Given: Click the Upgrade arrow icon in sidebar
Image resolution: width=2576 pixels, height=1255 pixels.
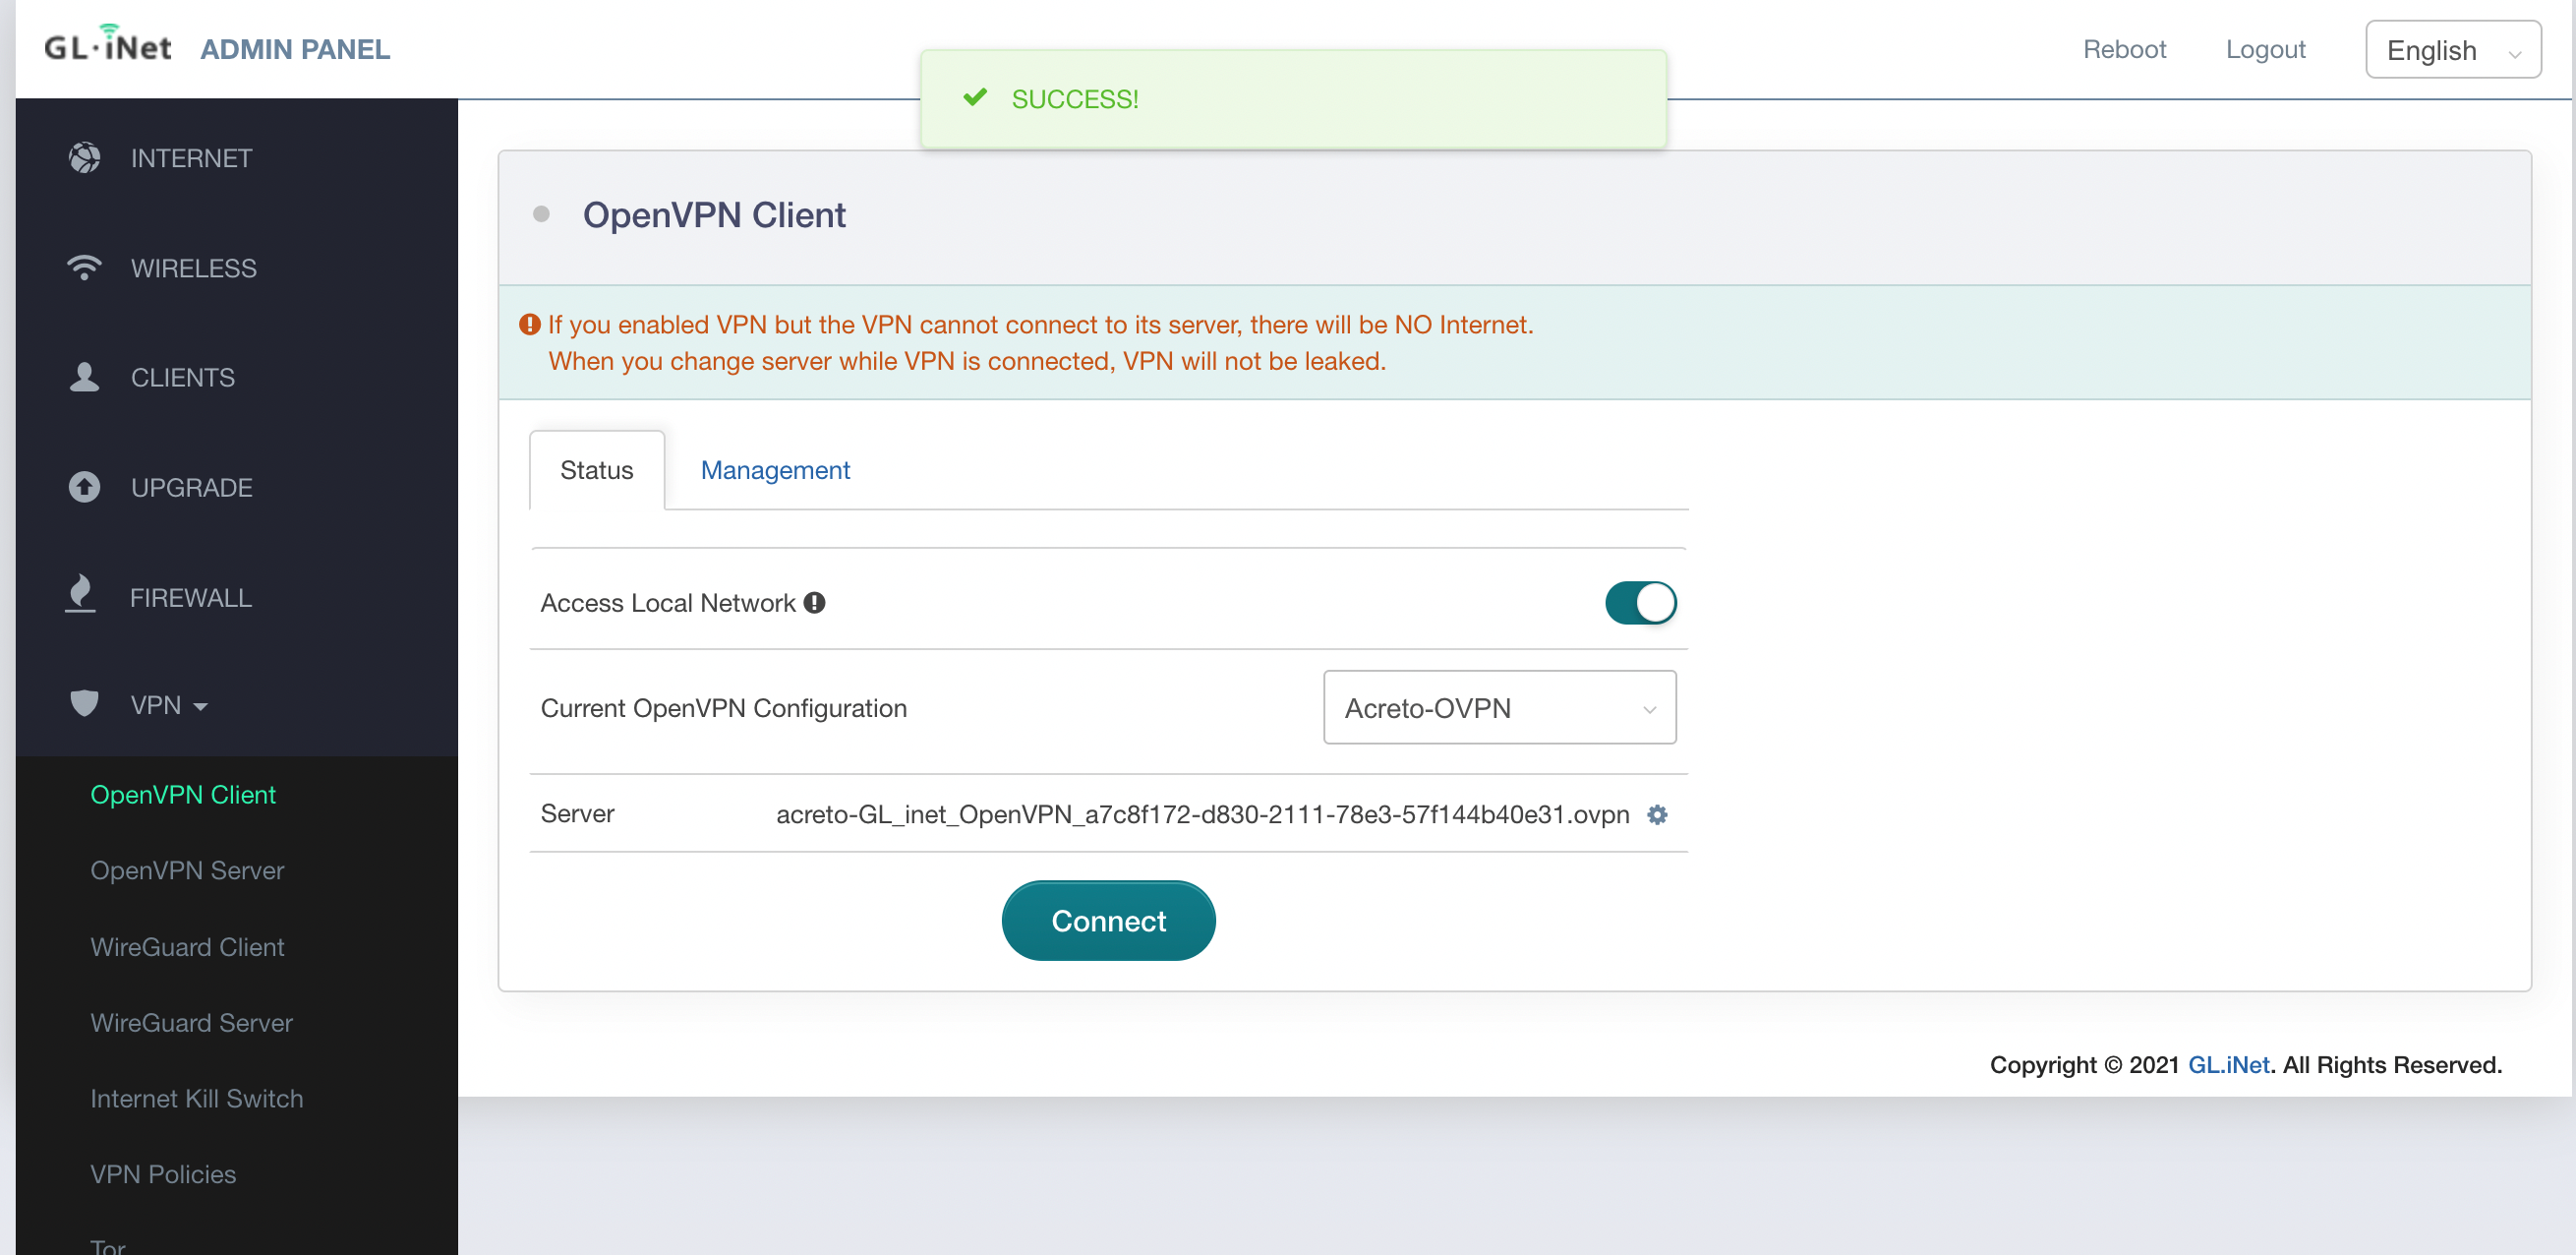Looking at the screenshot, I should click(x=84, y=487).
